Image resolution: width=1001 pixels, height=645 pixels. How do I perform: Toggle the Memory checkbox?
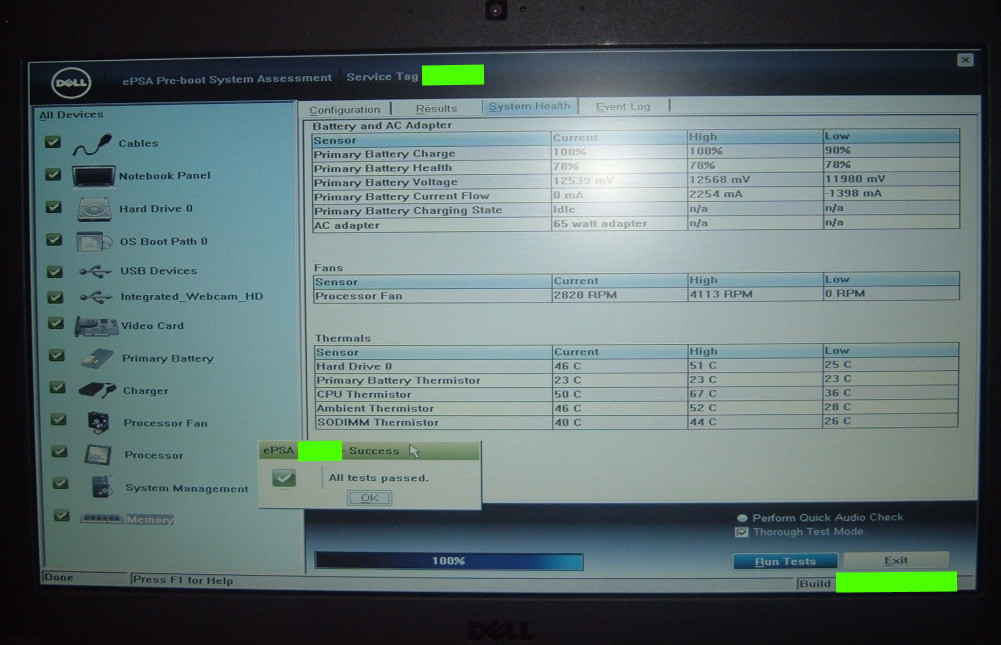pos(62,515)
